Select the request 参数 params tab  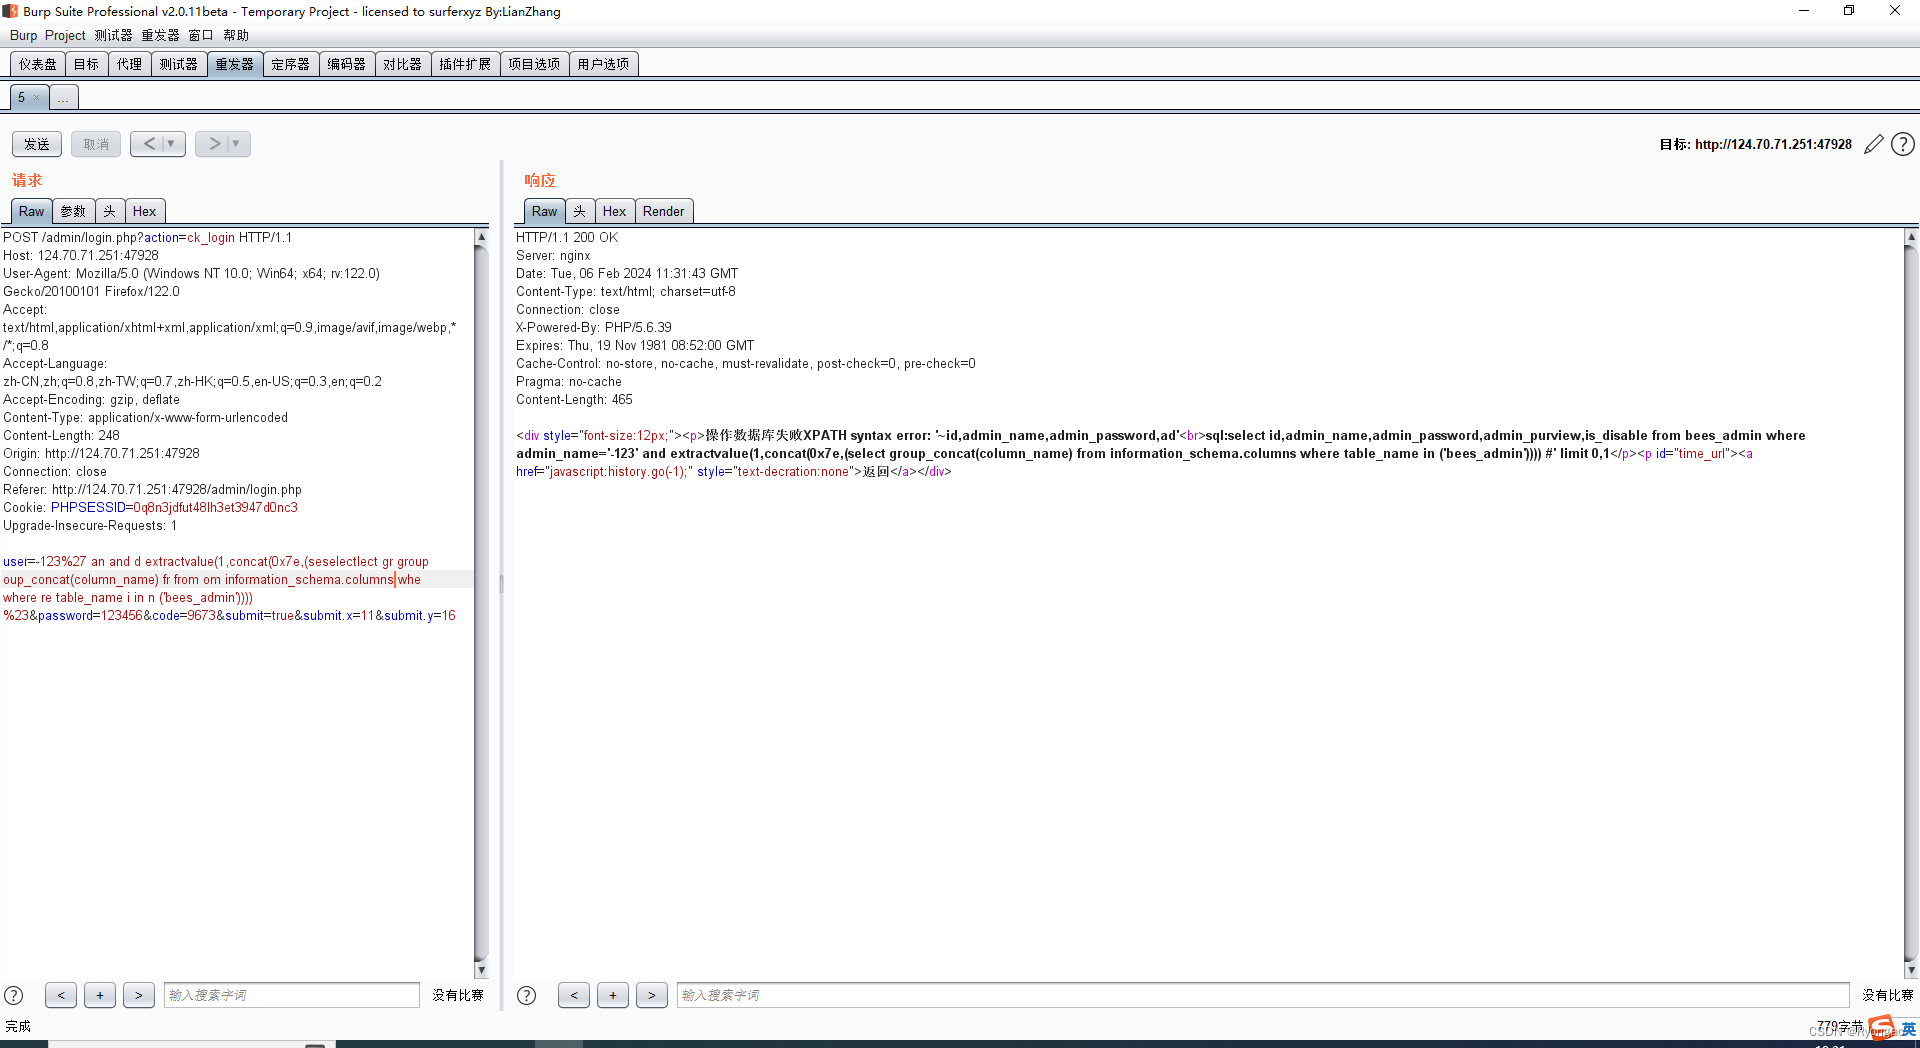point(74,211)
